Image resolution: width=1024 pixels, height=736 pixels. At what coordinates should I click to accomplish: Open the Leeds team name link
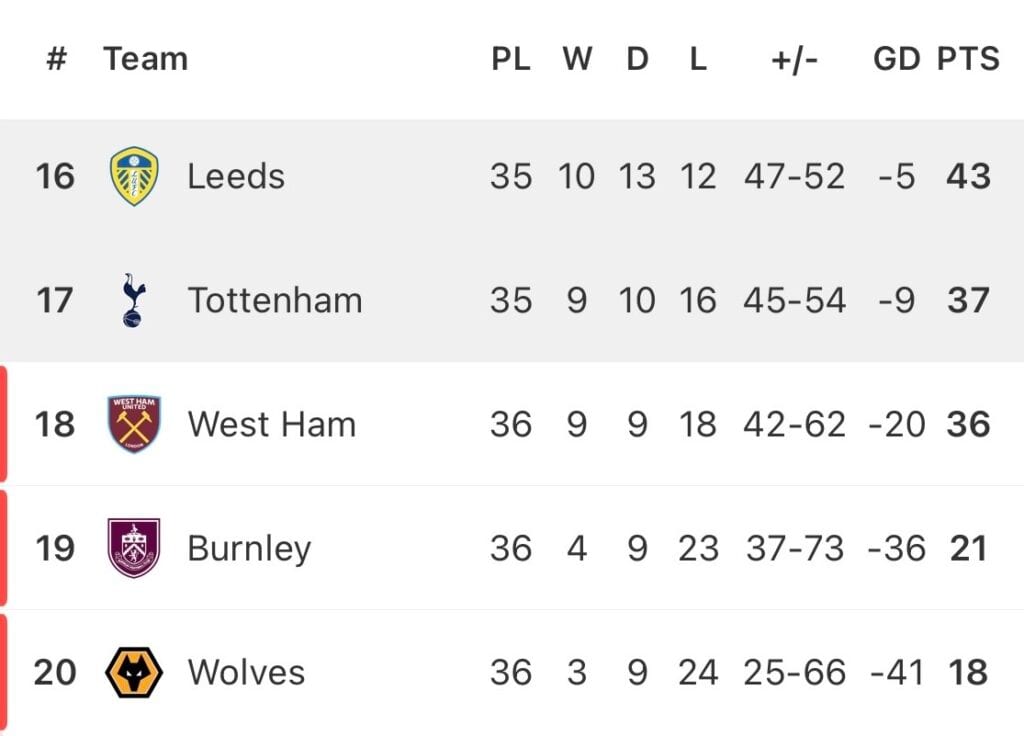click(236, 176)
